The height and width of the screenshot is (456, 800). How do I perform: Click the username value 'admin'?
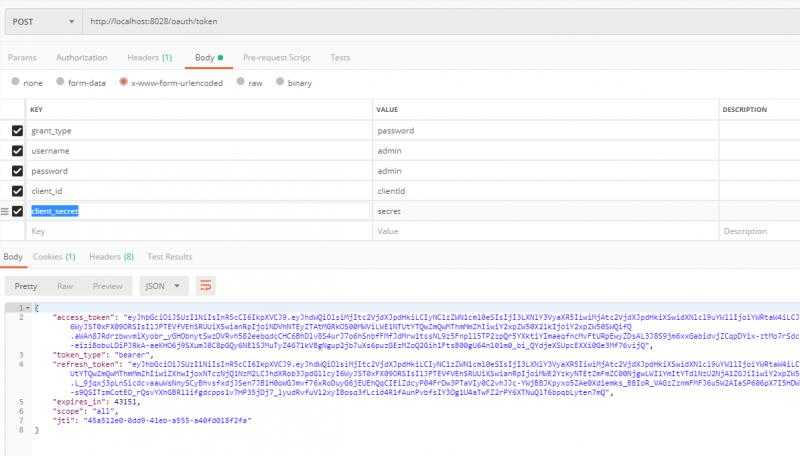click(x=389, y=151)
